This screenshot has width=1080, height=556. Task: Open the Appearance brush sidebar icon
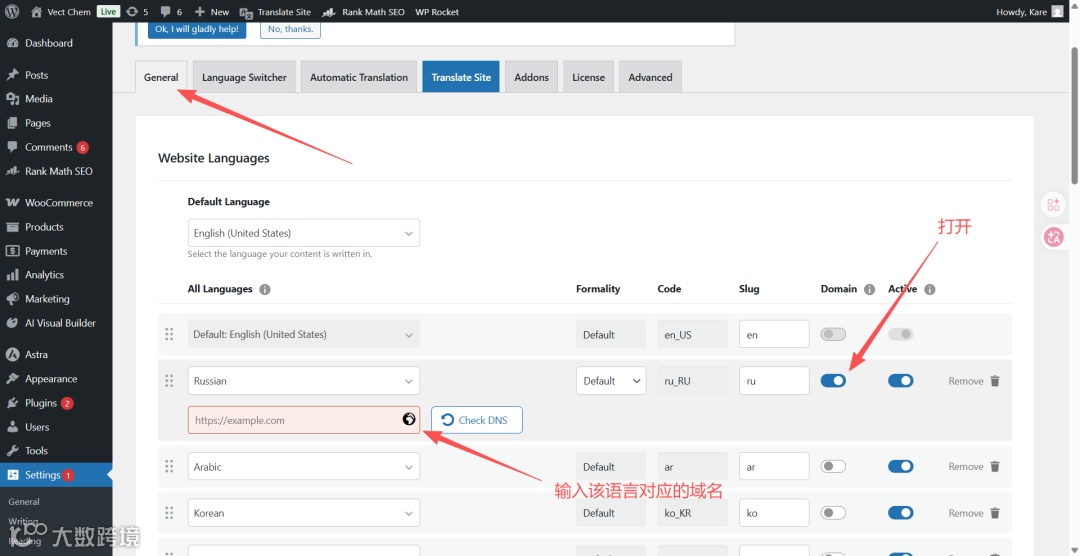coord(12,378)
